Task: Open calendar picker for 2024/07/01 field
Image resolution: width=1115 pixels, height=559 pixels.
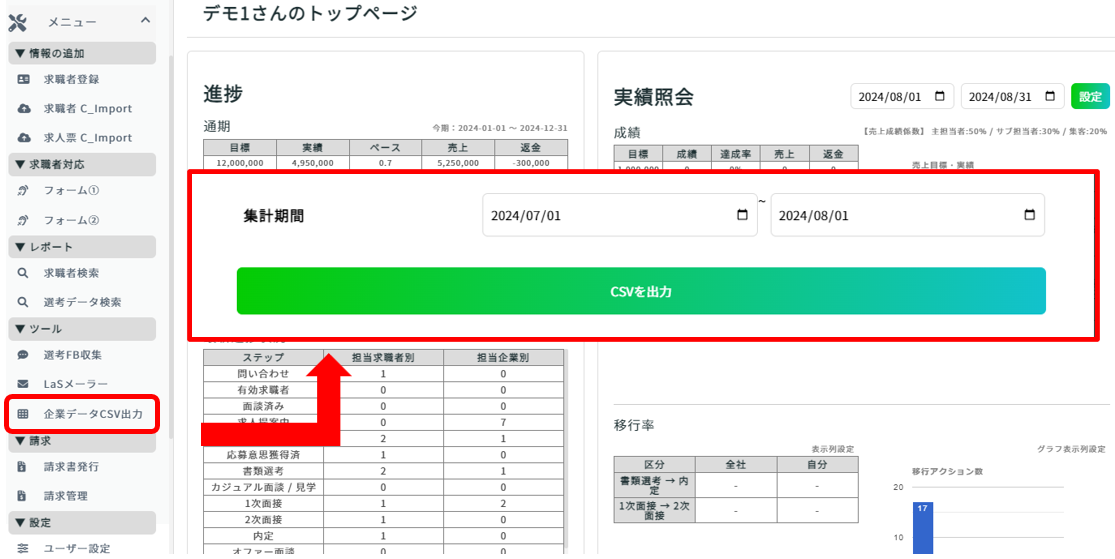Action: (x=742, y=215)
